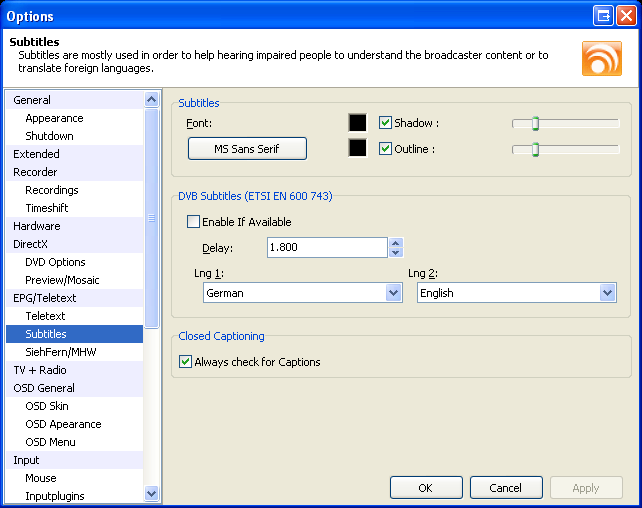
Task: Click the MS Sans Serif font button
Action: pyautogui.click(x=247, y=149)
